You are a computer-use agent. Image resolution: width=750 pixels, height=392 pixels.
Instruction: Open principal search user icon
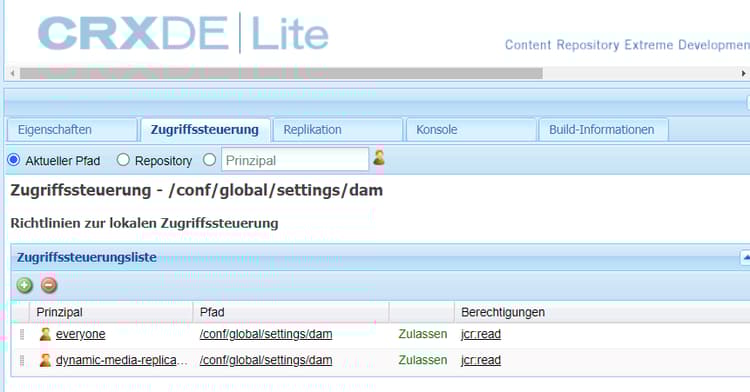point(379,158)
